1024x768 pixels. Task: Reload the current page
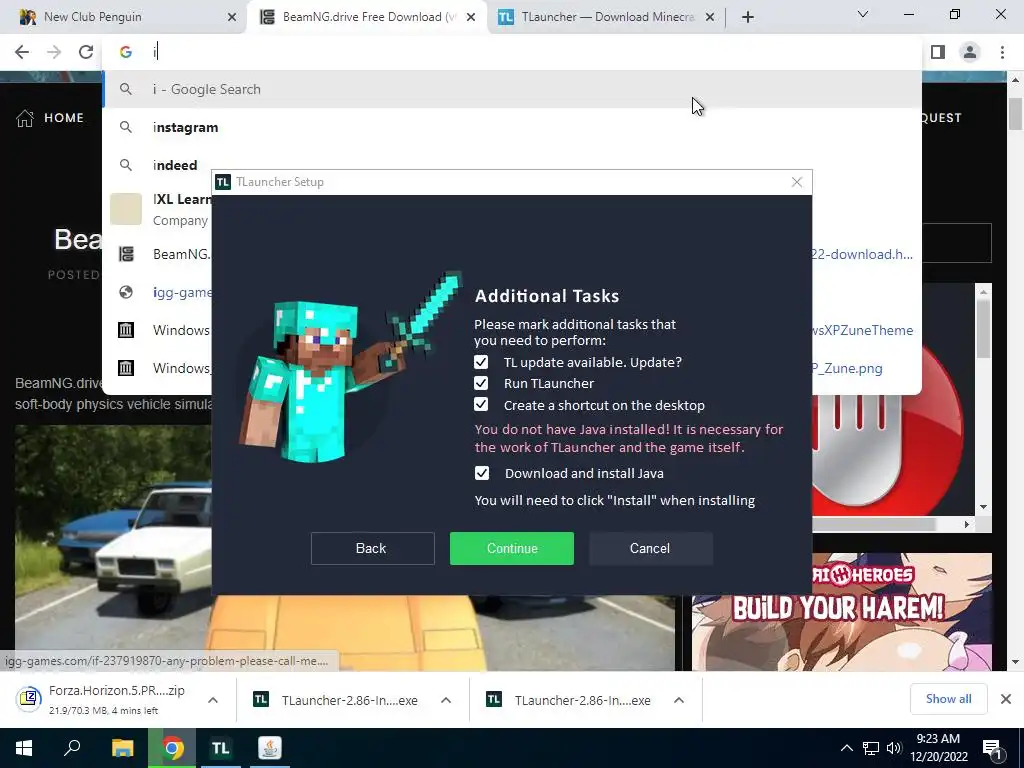[86, 52]
